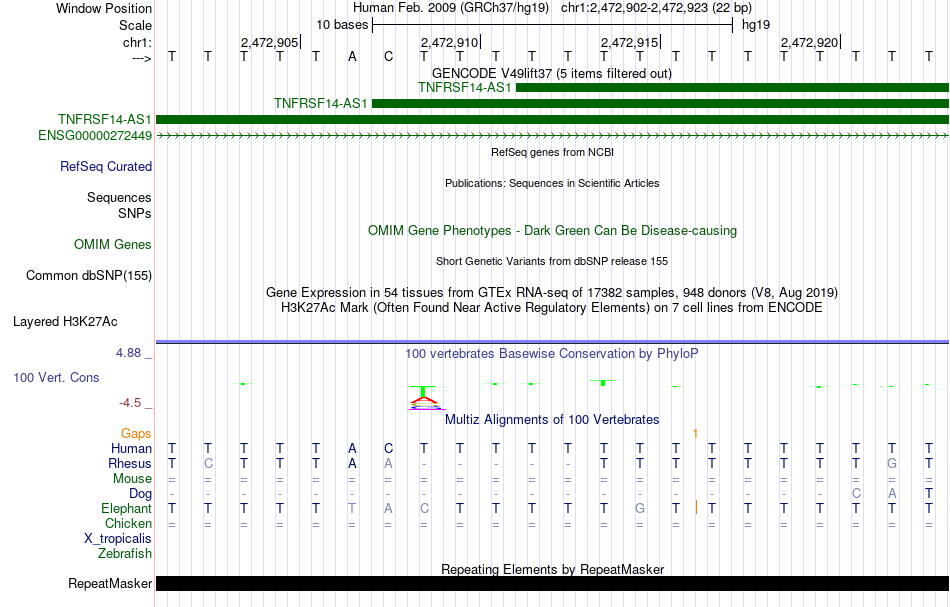Click the 10 bases scale label
Viewport: 950px width, 607px height.
pos(342,25)
